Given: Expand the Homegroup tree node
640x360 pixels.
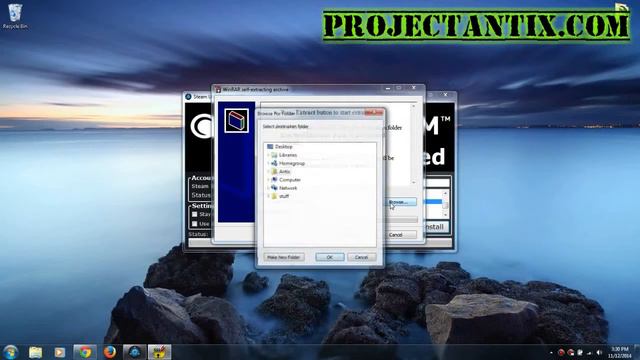Looking at the screenshot, I should pos(268,163).
